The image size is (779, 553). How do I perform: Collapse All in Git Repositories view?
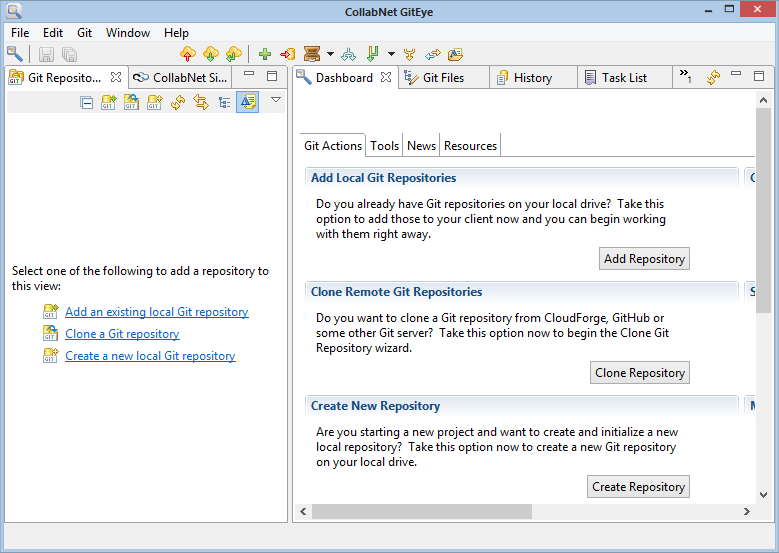tap(86, 102)
